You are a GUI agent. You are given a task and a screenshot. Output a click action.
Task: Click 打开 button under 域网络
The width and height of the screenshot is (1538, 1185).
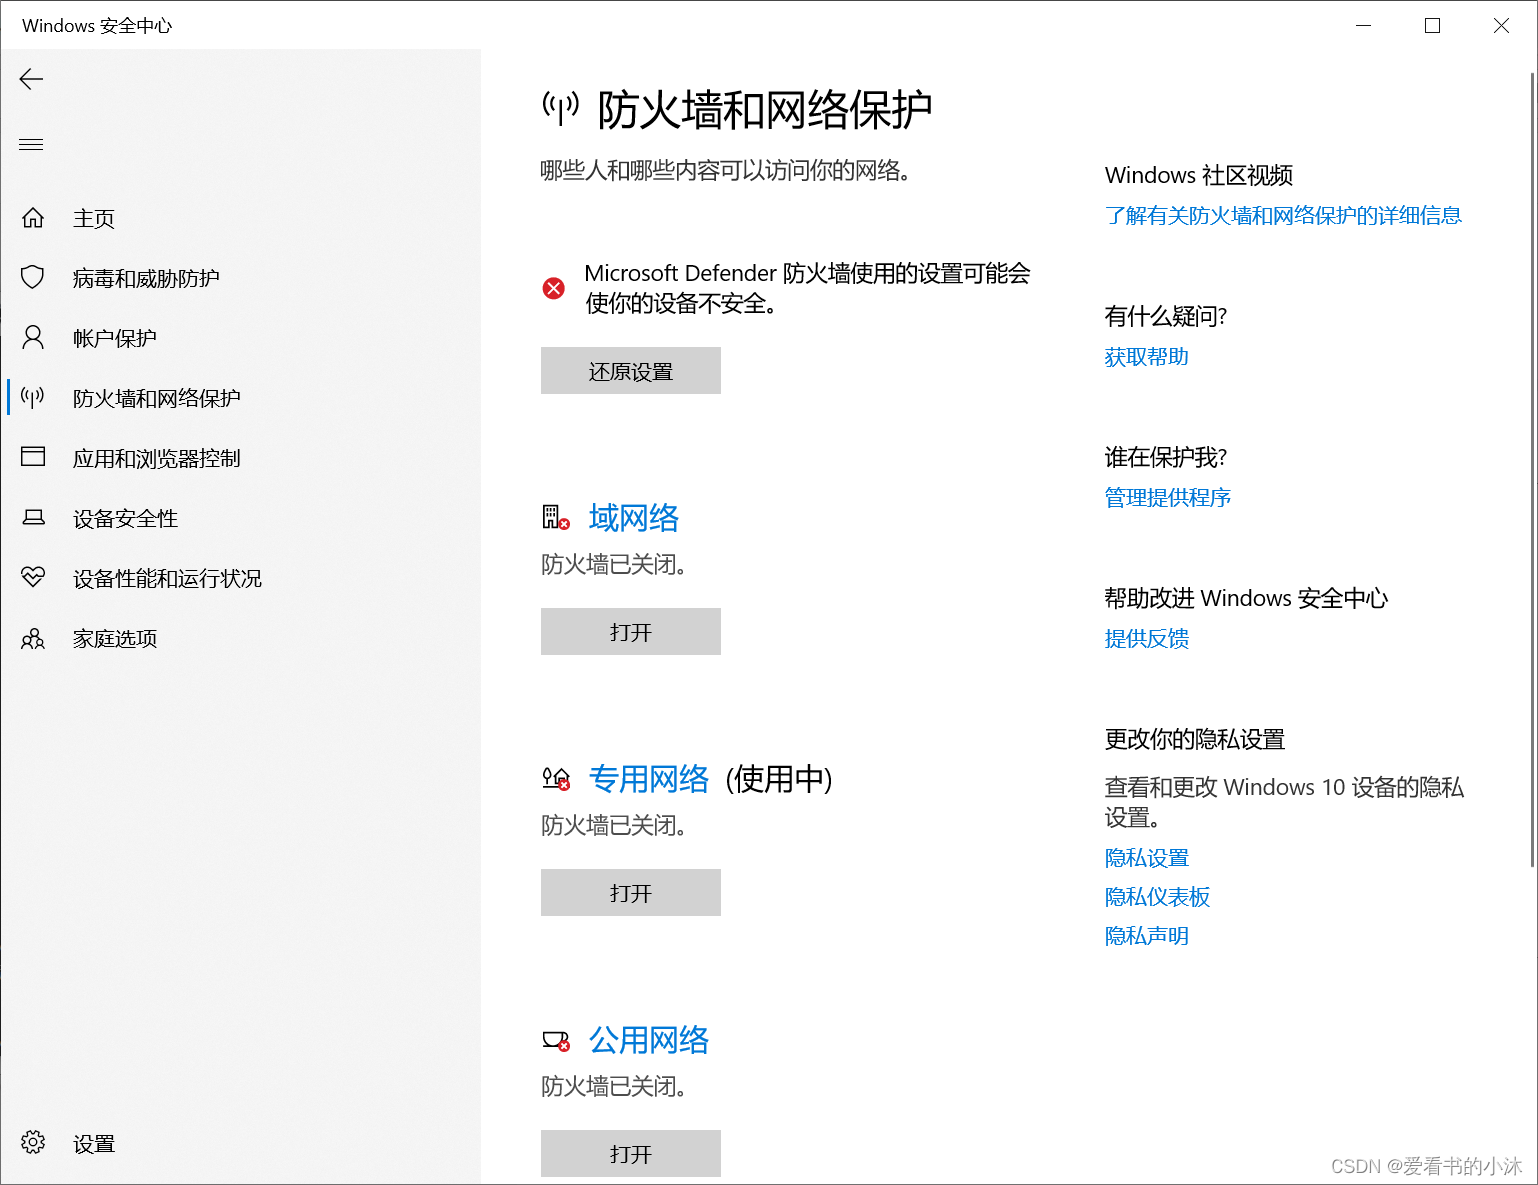pos(631,632)
